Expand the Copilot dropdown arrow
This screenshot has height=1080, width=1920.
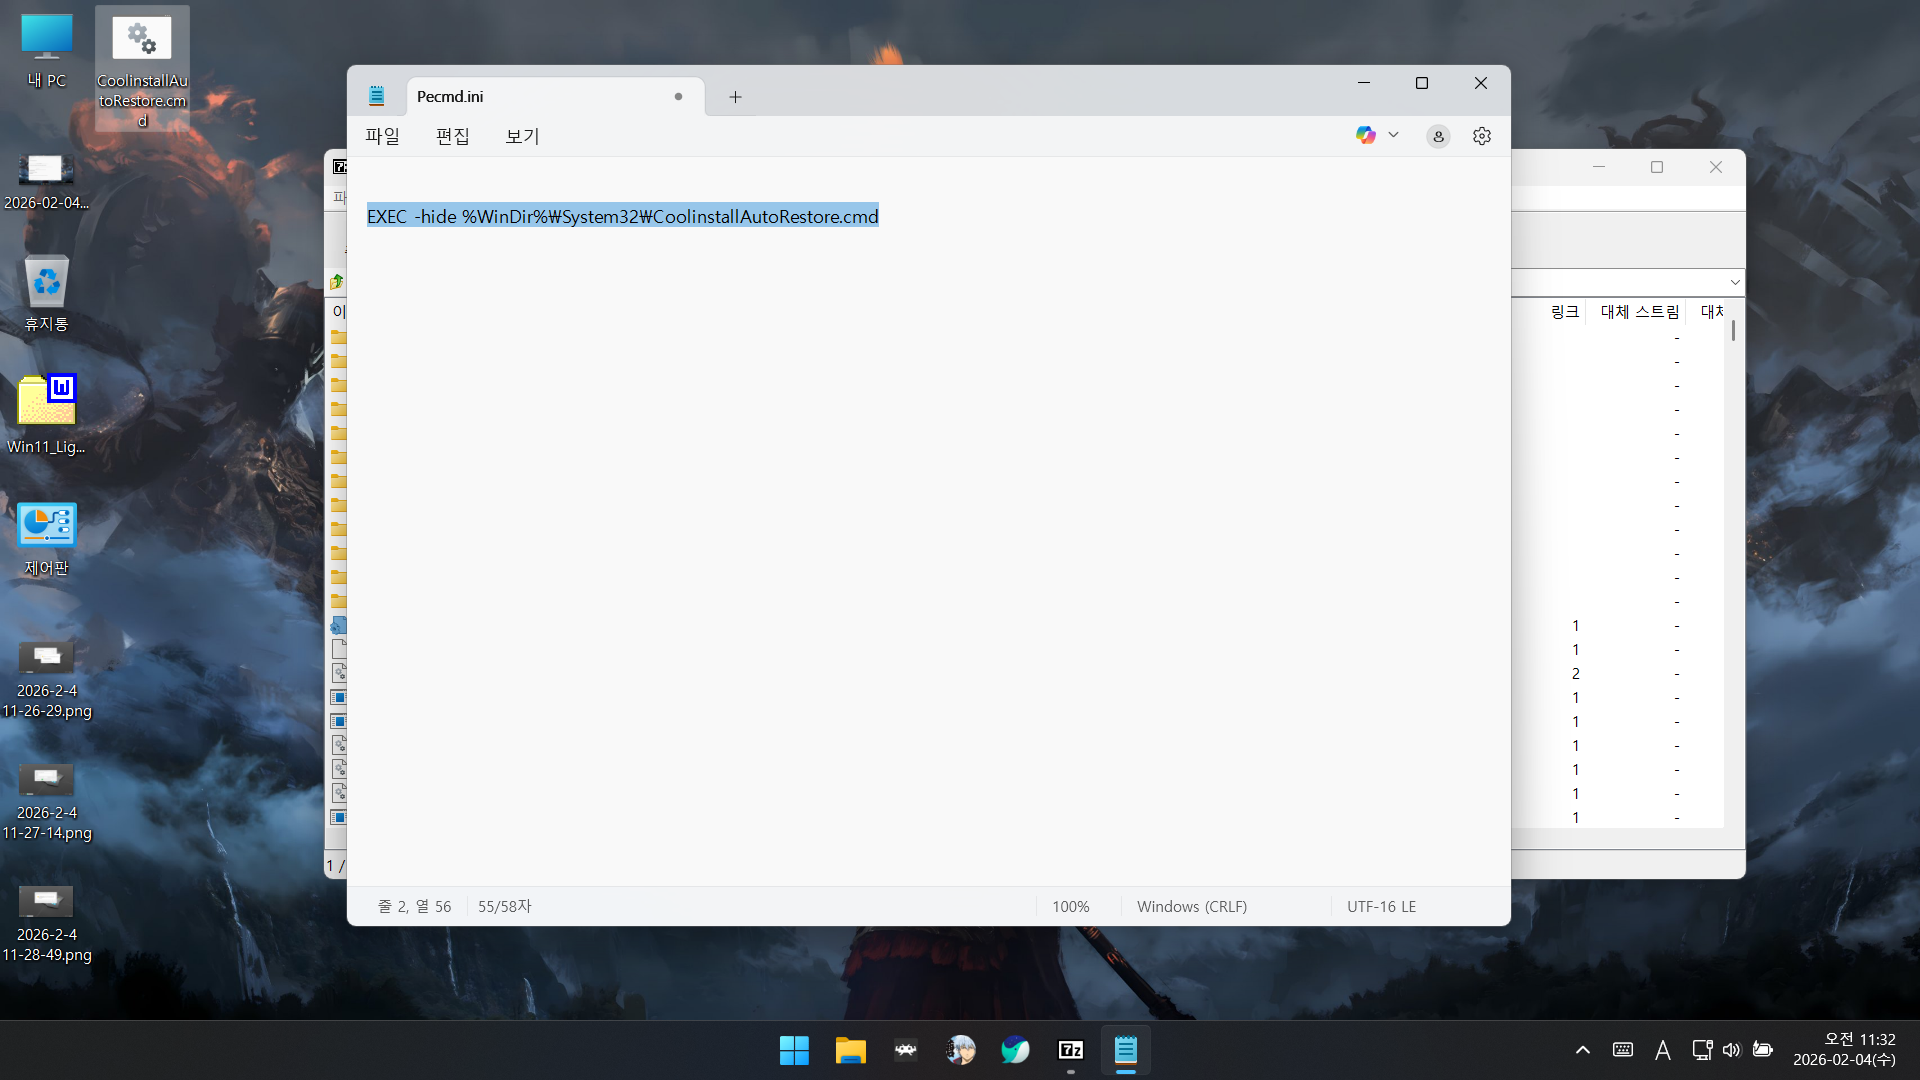pos(1393,135)
